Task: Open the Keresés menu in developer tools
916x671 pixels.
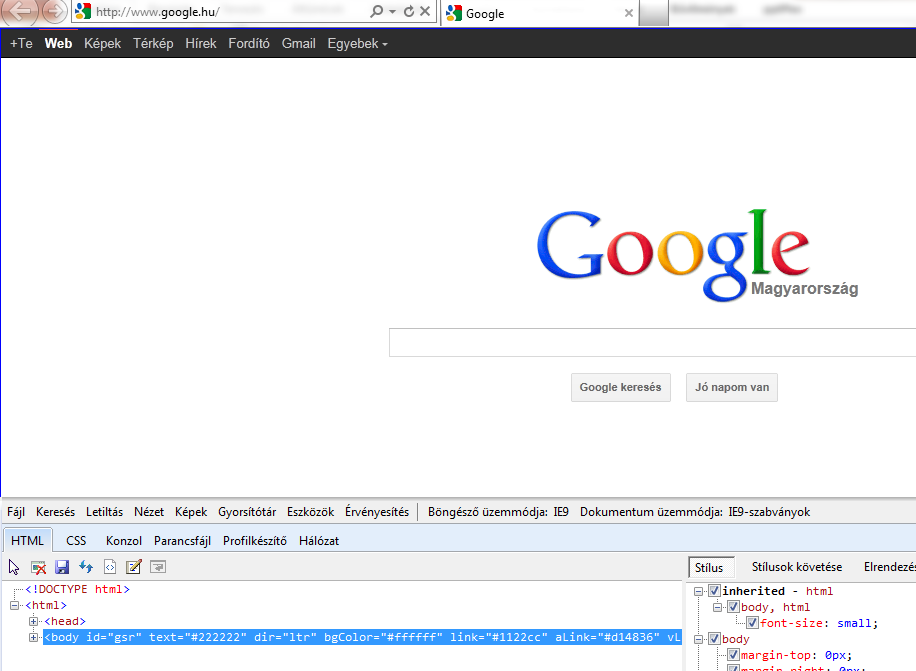Action: coord(55,512)
